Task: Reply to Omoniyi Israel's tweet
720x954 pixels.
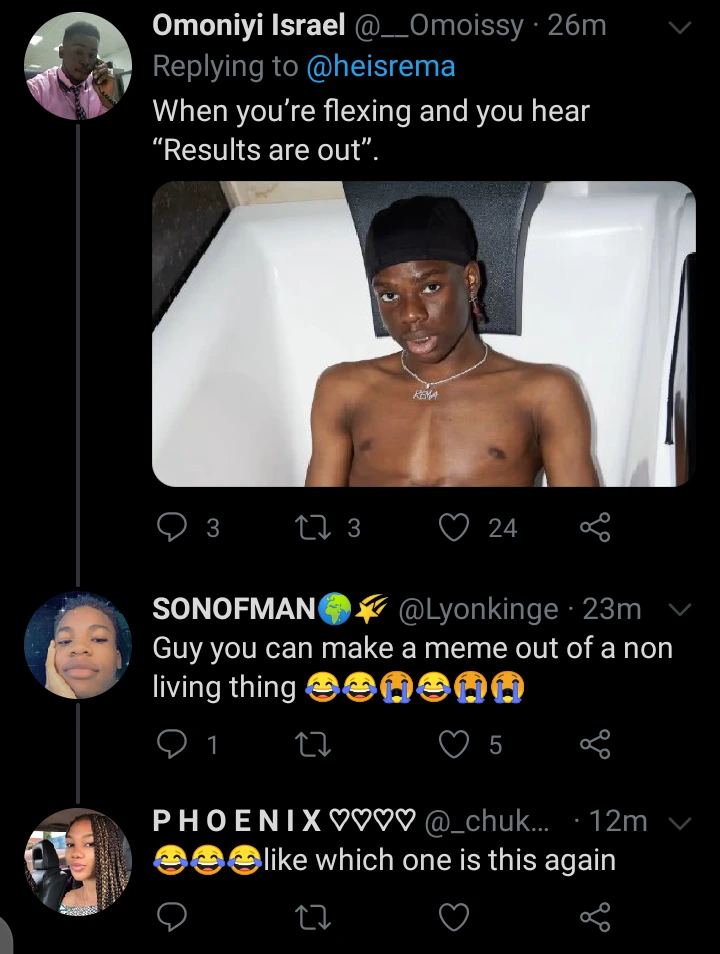Action: (172, 527)
